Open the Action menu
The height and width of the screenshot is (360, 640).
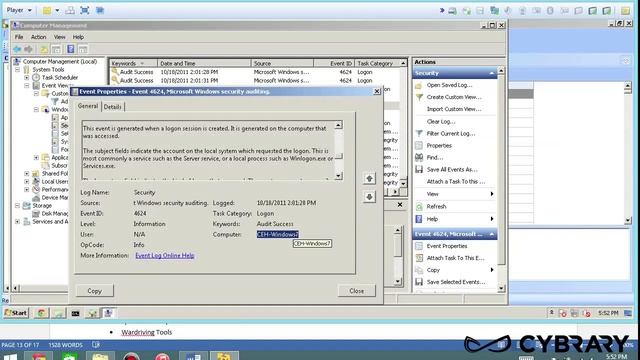[x=38, y=37]
